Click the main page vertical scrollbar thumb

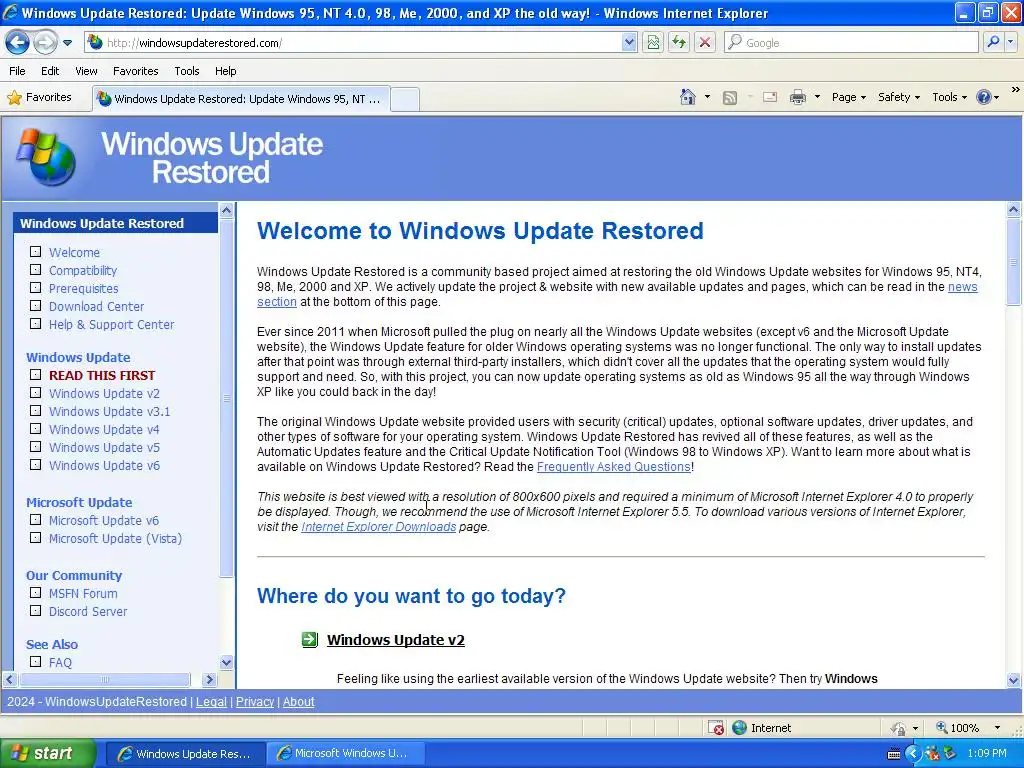[1014, 262]
